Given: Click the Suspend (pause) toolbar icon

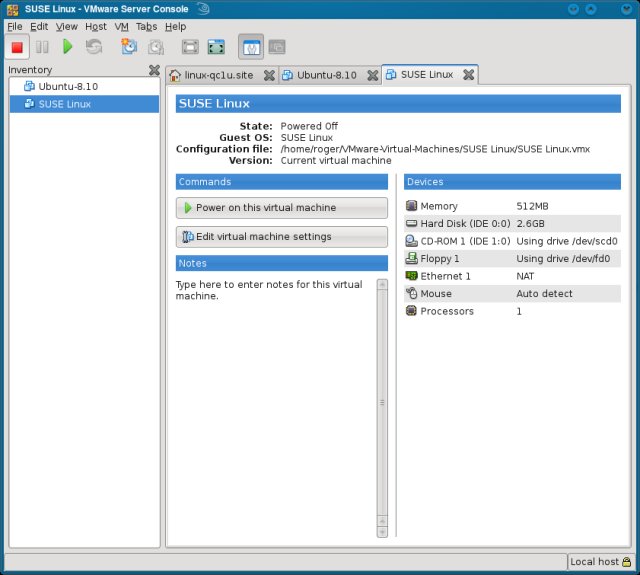Looking at the screenshot, I should [x=42, y=47].
